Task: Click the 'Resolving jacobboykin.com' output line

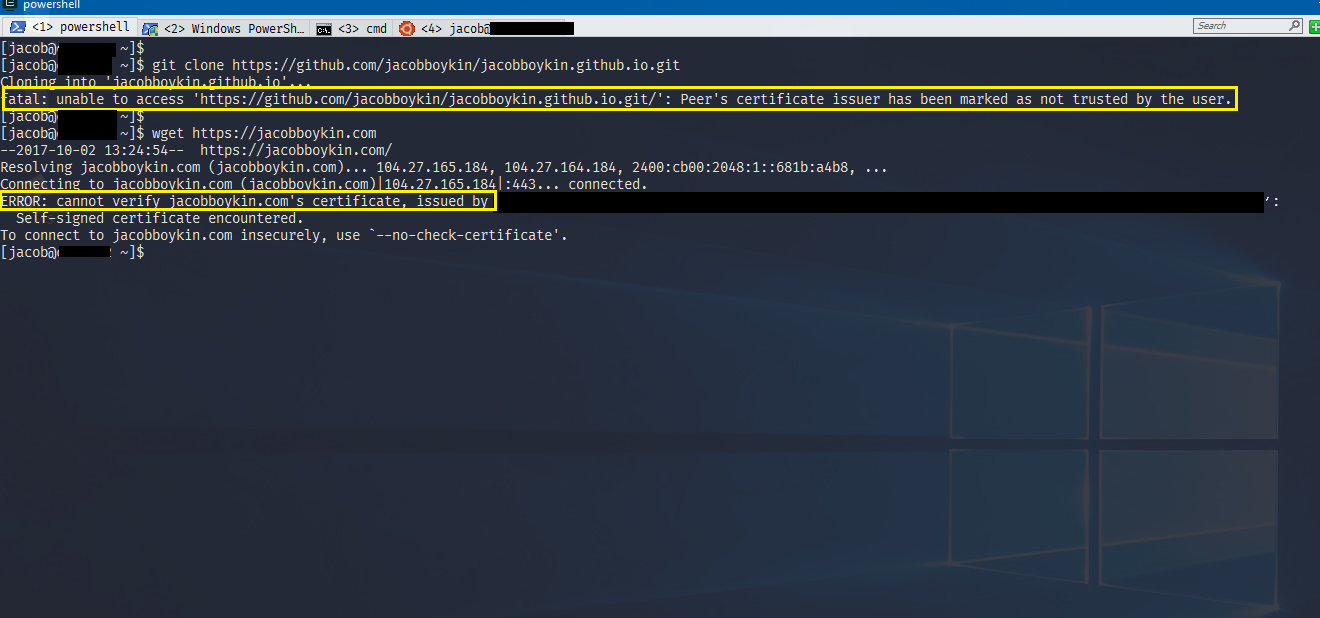Action: (x=444, y=167)
